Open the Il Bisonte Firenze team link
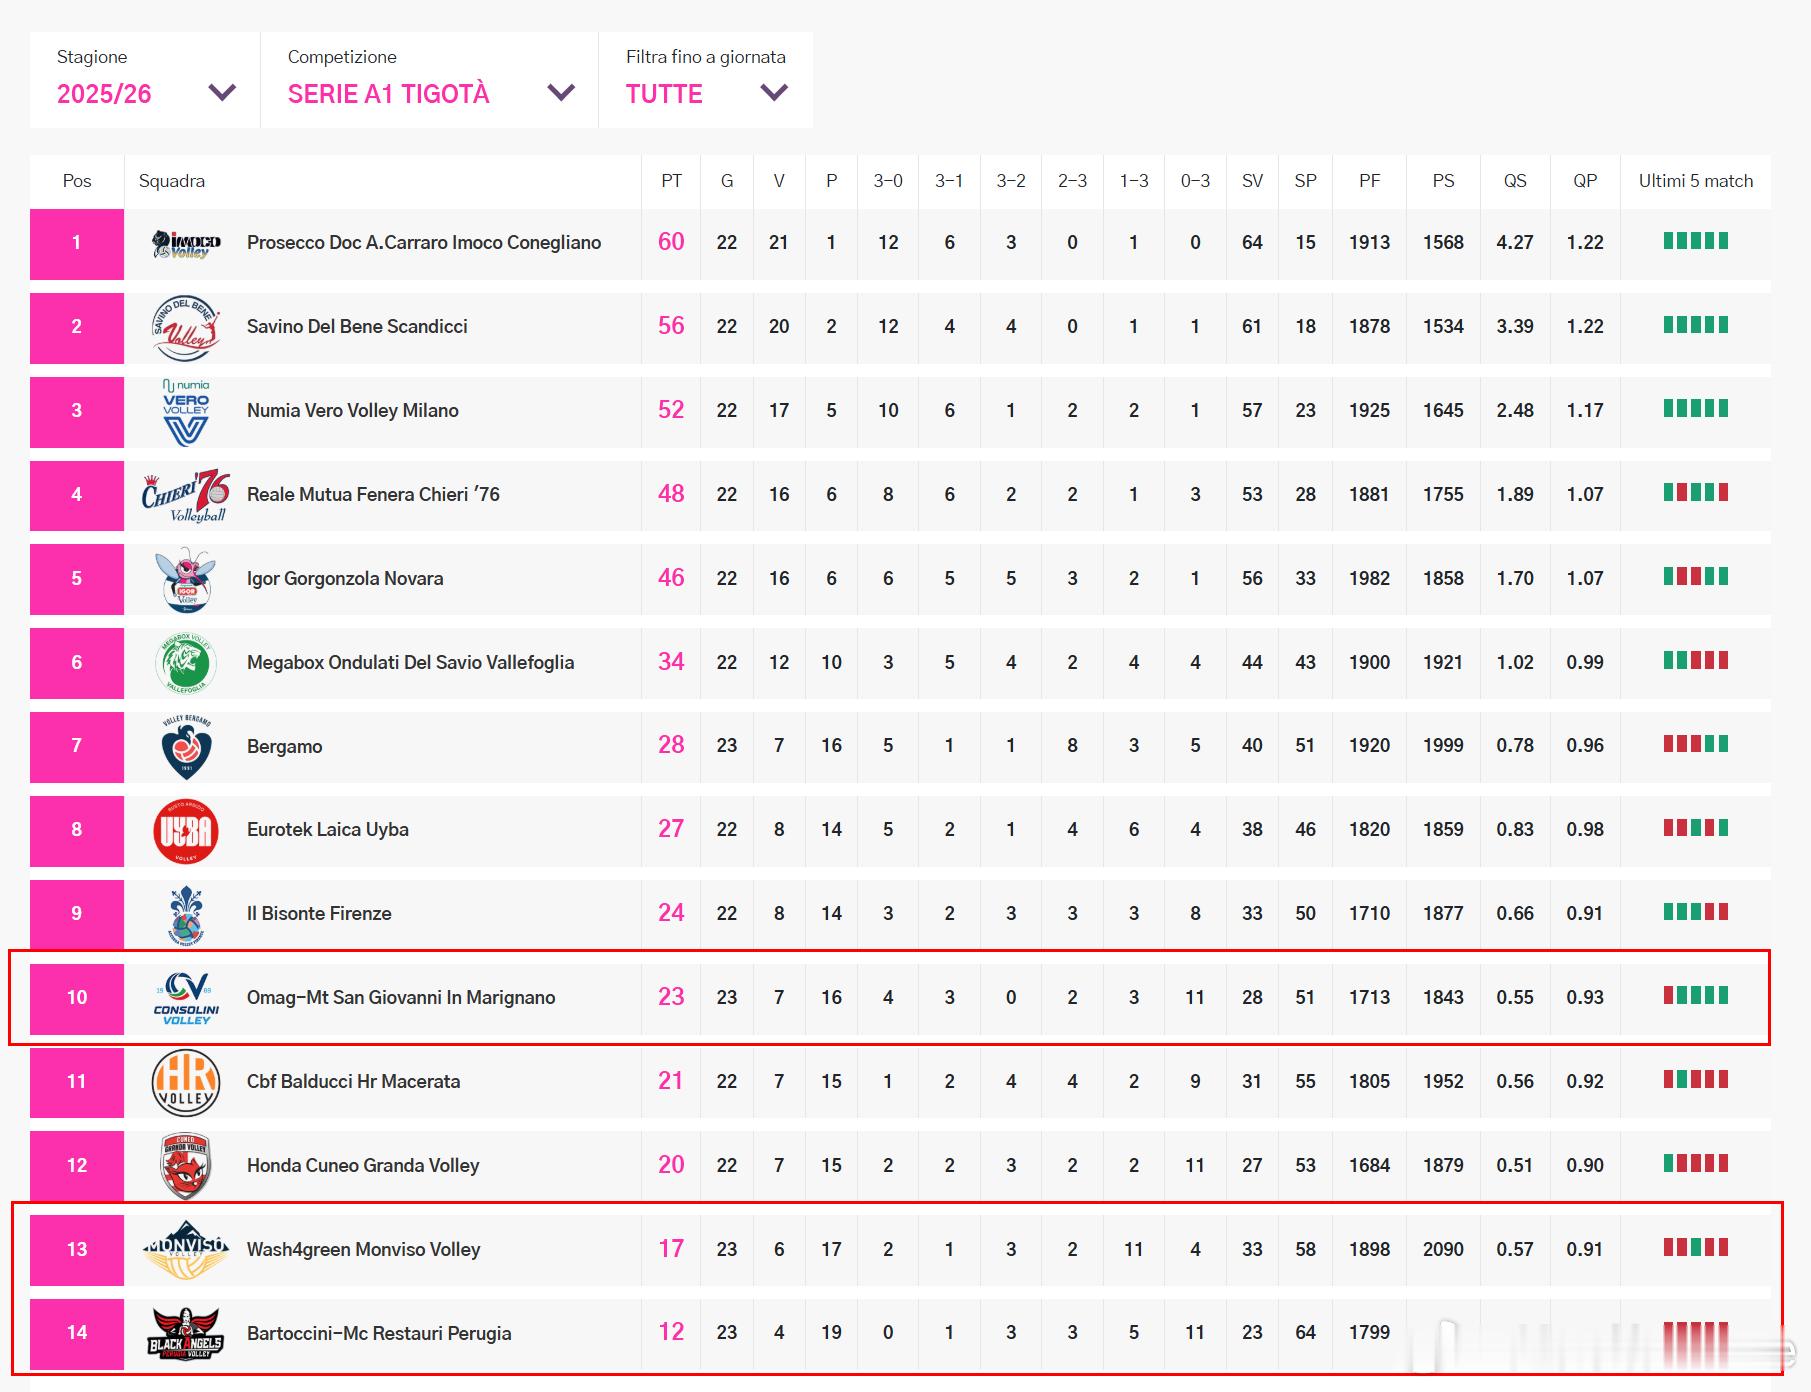Screen dimensions: 1811x1392 click(x=319, y=914)
